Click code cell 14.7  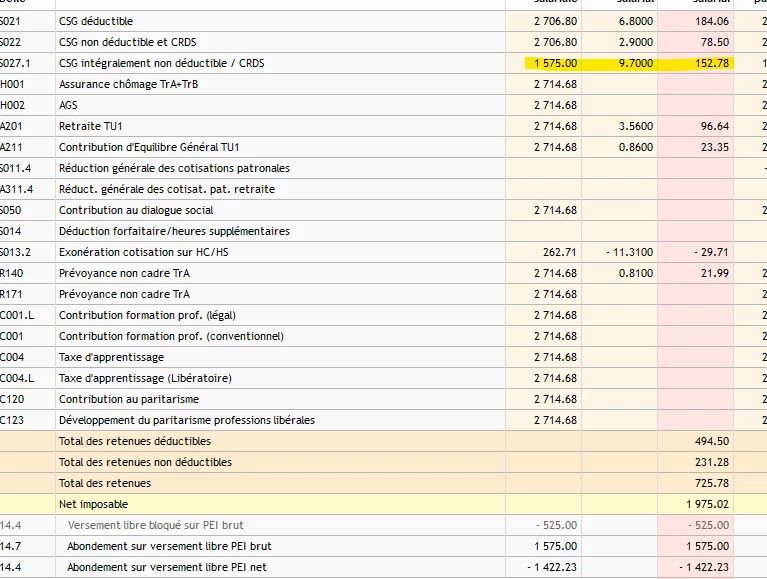(11, 547)
